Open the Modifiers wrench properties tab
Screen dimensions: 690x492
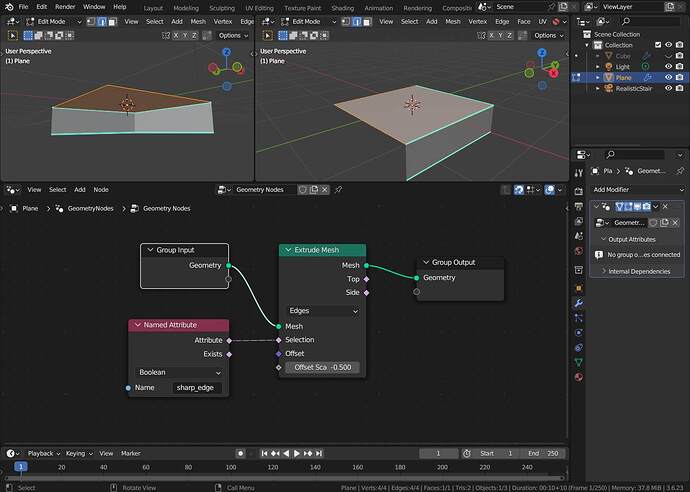pyautogui.click(x=579, y=303)
